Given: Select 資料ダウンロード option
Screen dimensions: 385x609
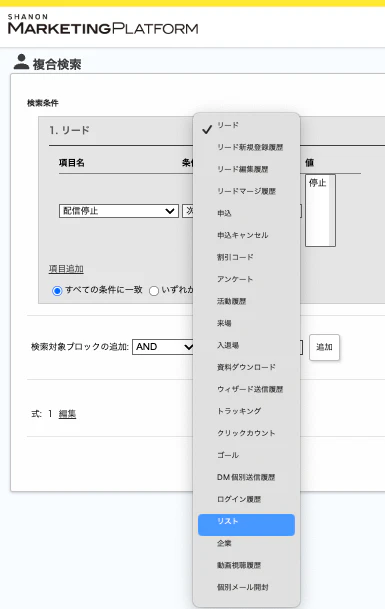Looking at the screenshot, I should pos(246,367).
